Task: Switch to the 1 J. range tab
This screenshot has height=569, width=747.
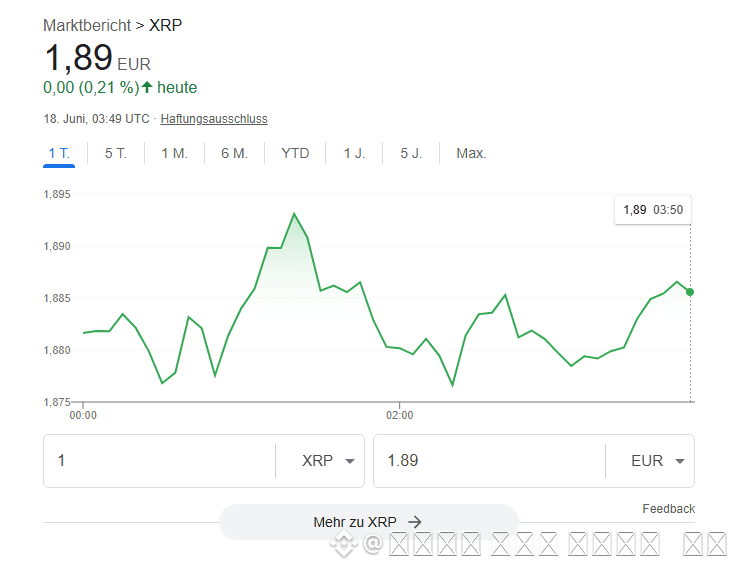Action: (x=354, y=153)
